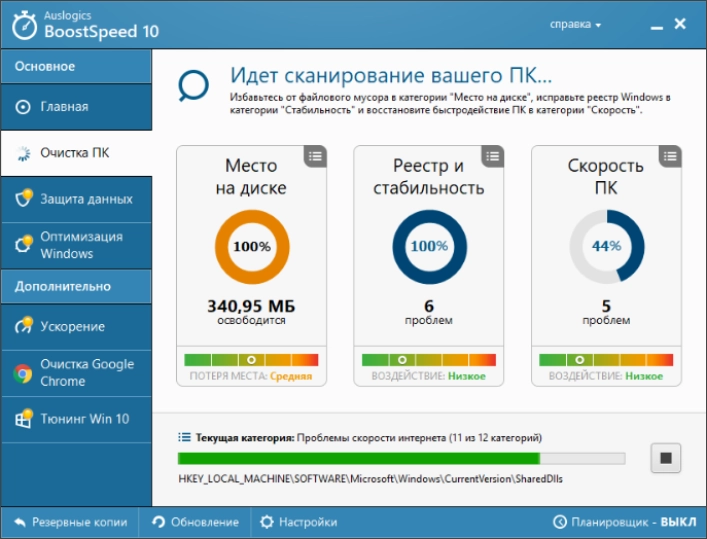Click the scanning magnifier icon in the header

[x=193, y=86]
